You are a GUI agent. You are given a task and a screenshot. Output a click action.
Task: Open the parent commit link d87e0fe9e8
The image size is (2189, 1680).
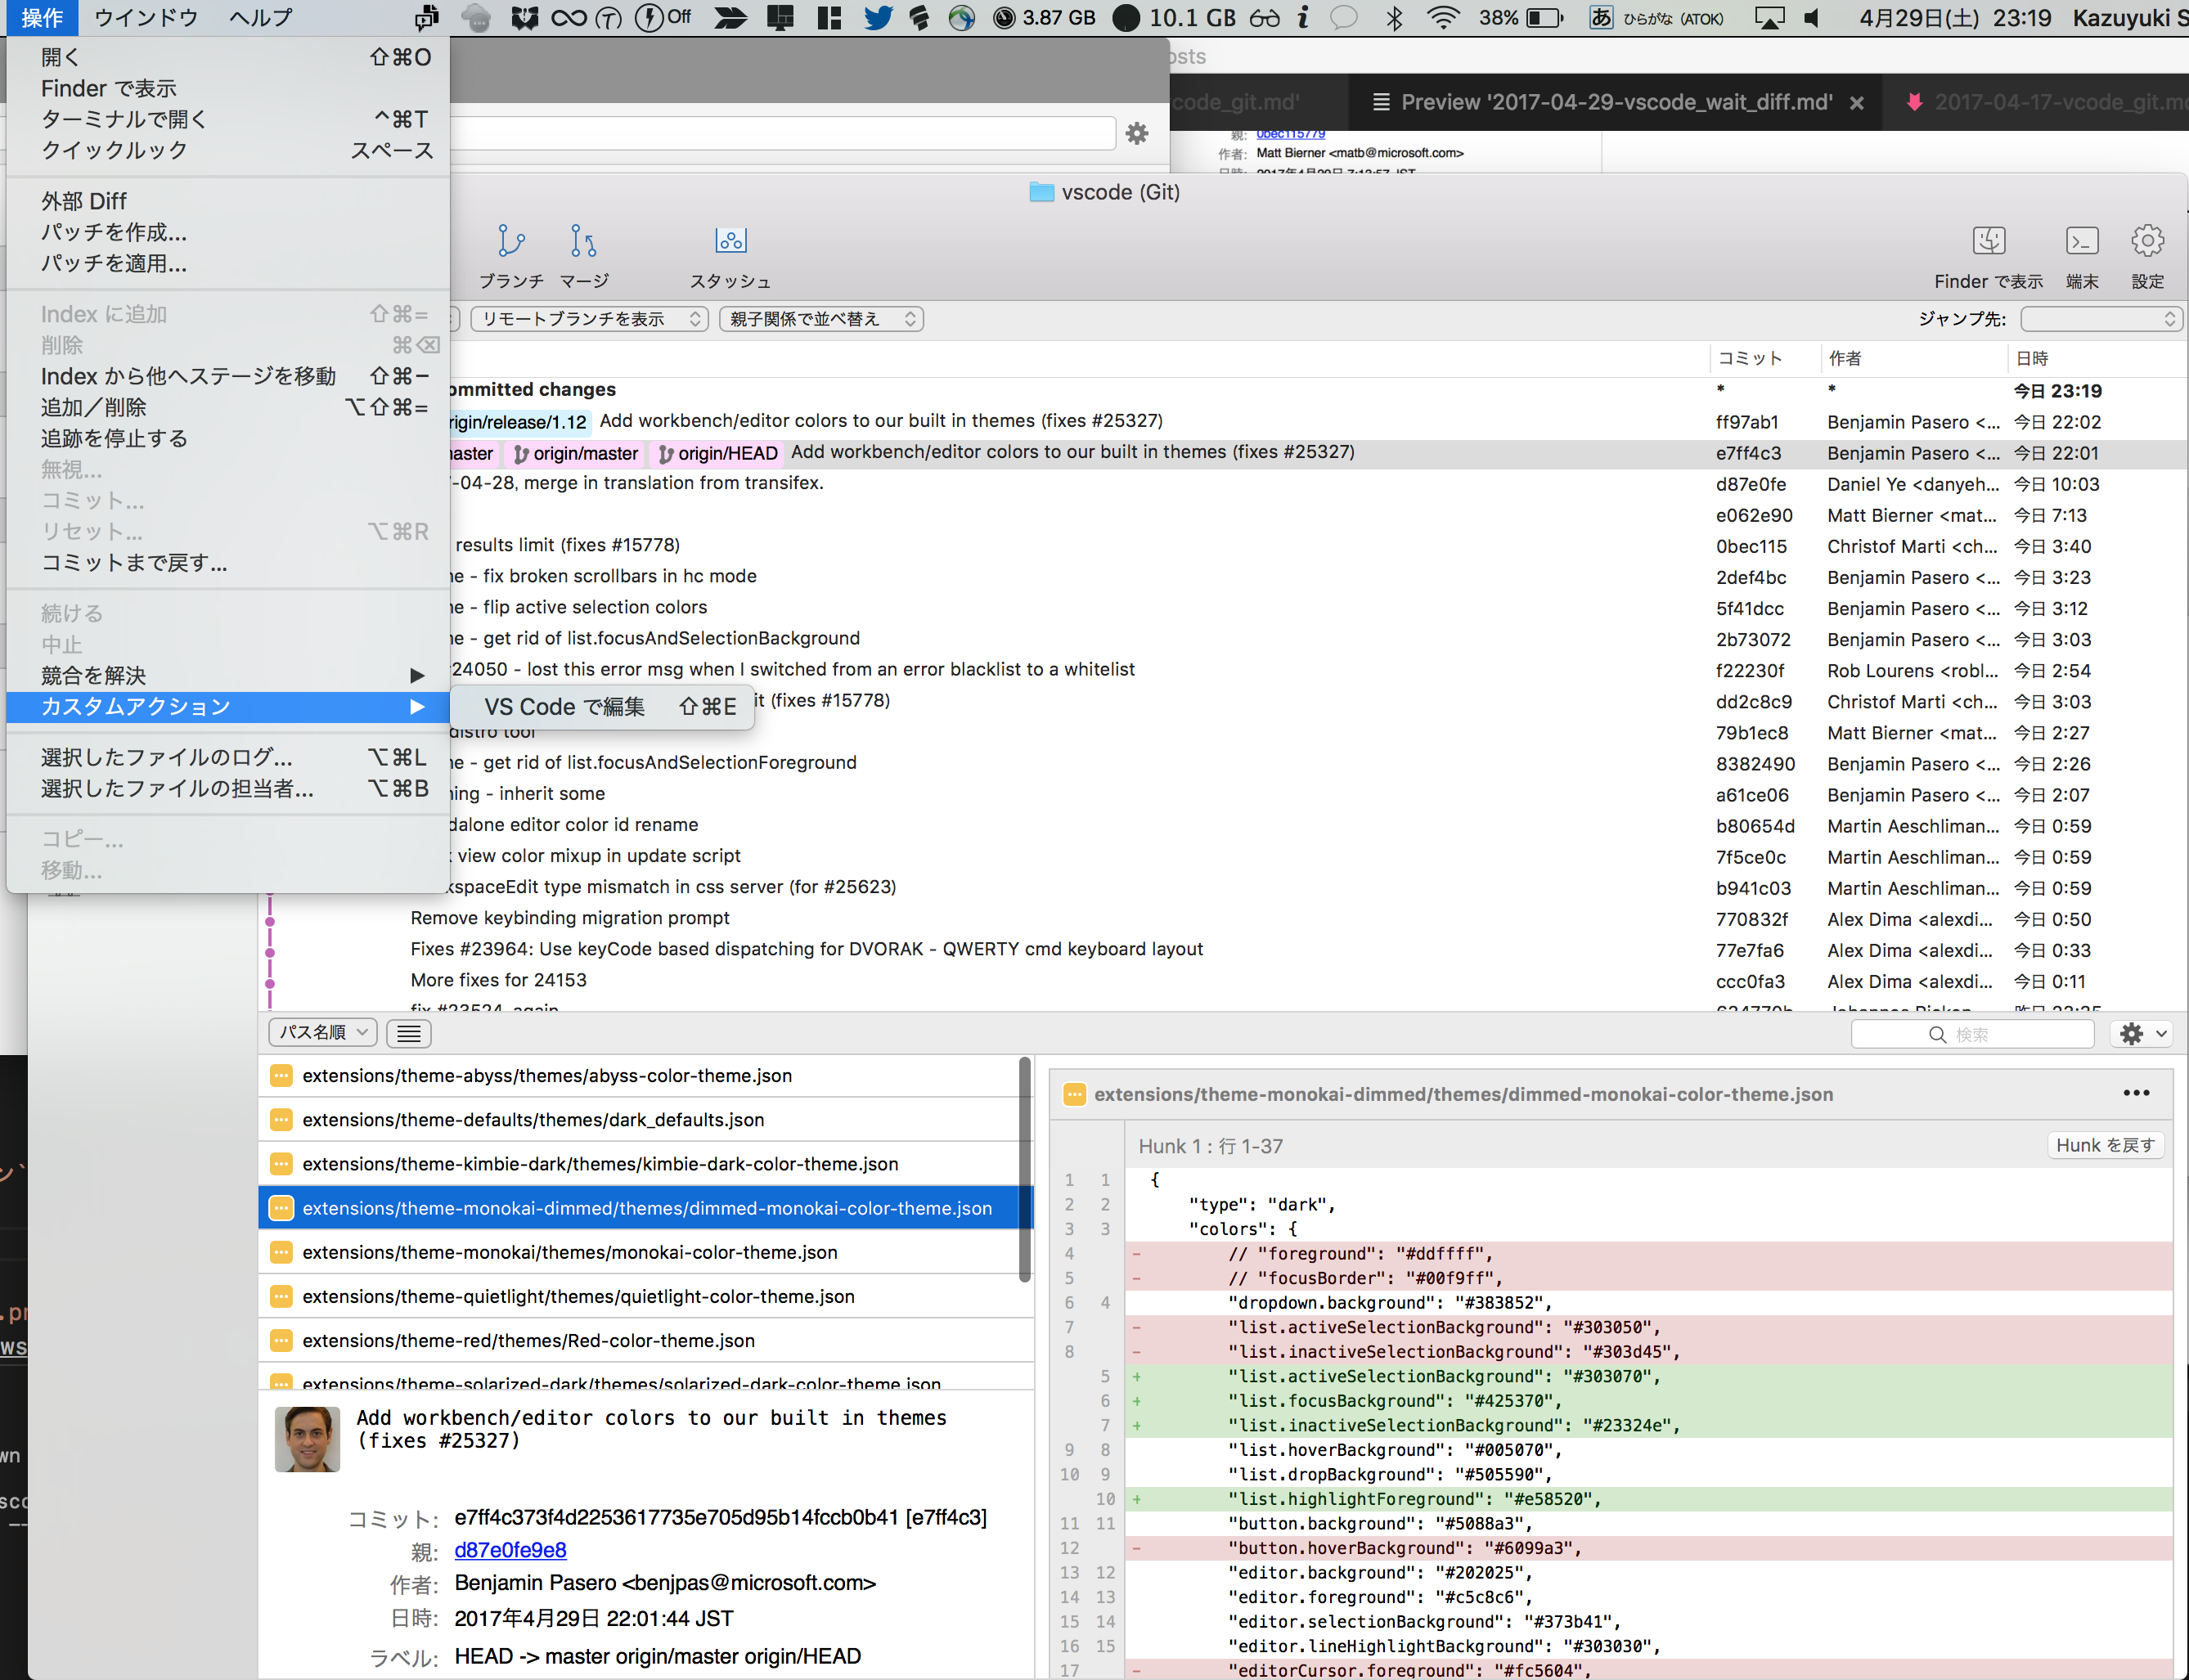point(510,1550)
